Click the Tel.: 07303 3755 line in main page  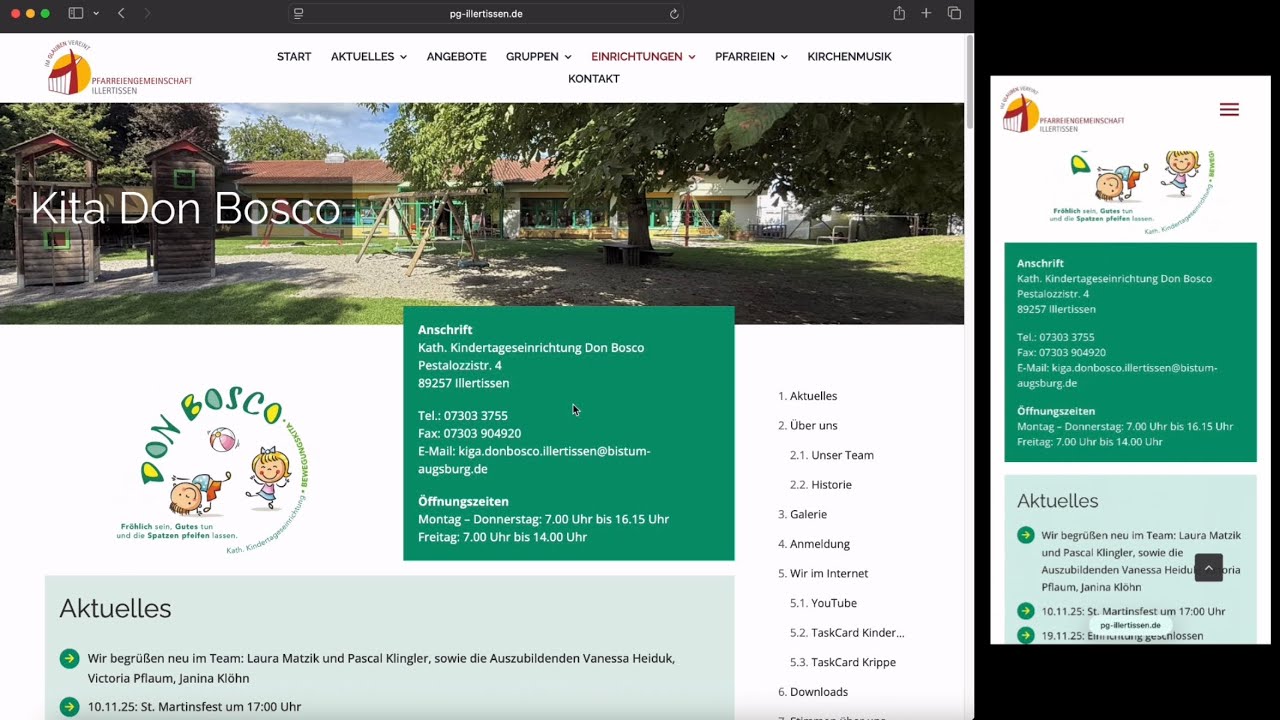coord(463,415)
